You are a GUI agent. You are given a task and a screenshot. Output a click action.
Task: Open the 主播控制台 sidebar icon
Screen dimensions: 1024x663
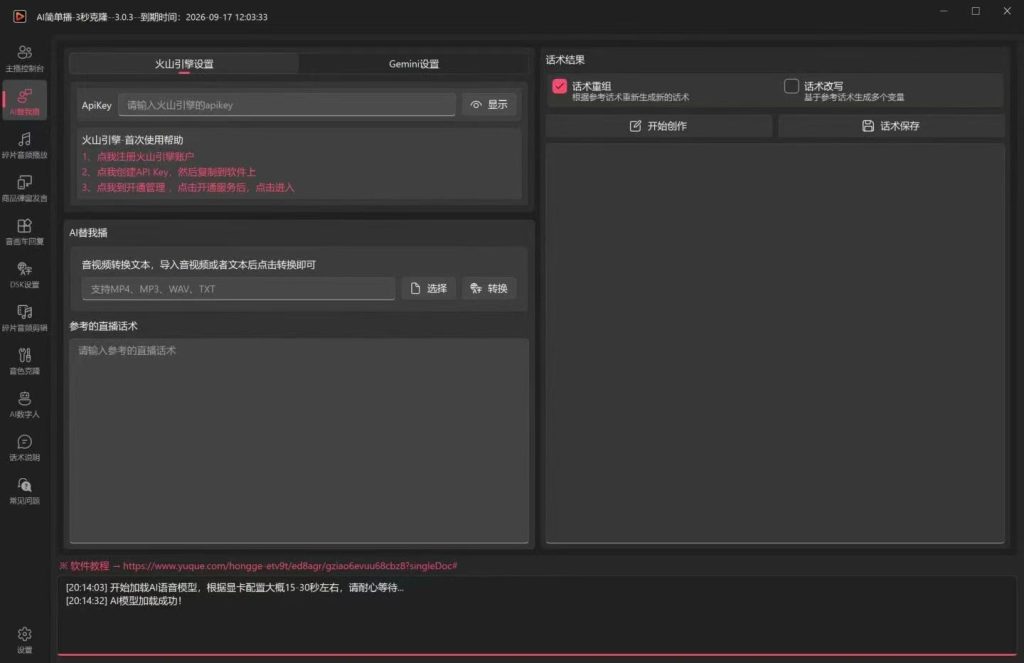24,57
